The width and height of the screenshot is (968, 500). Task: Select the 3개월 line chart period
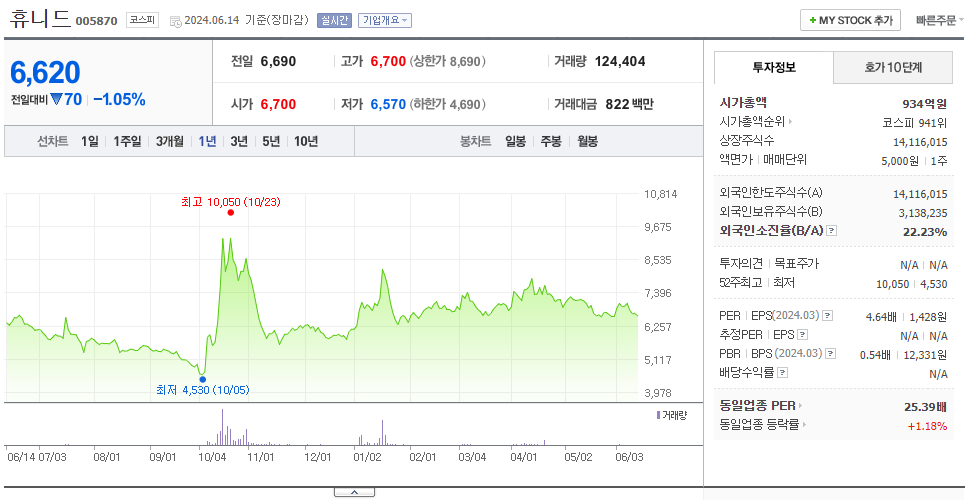point(170,141)
